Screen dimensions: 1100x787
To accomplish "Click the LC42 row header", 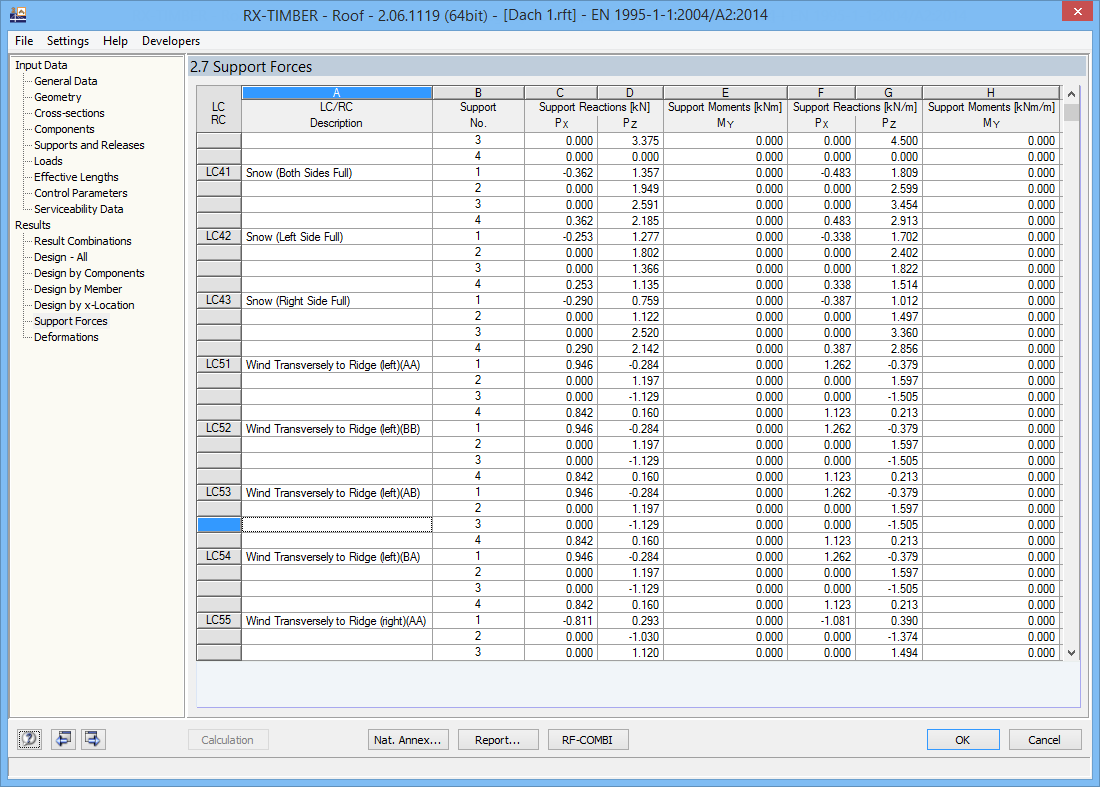I will tap(219, 236).
